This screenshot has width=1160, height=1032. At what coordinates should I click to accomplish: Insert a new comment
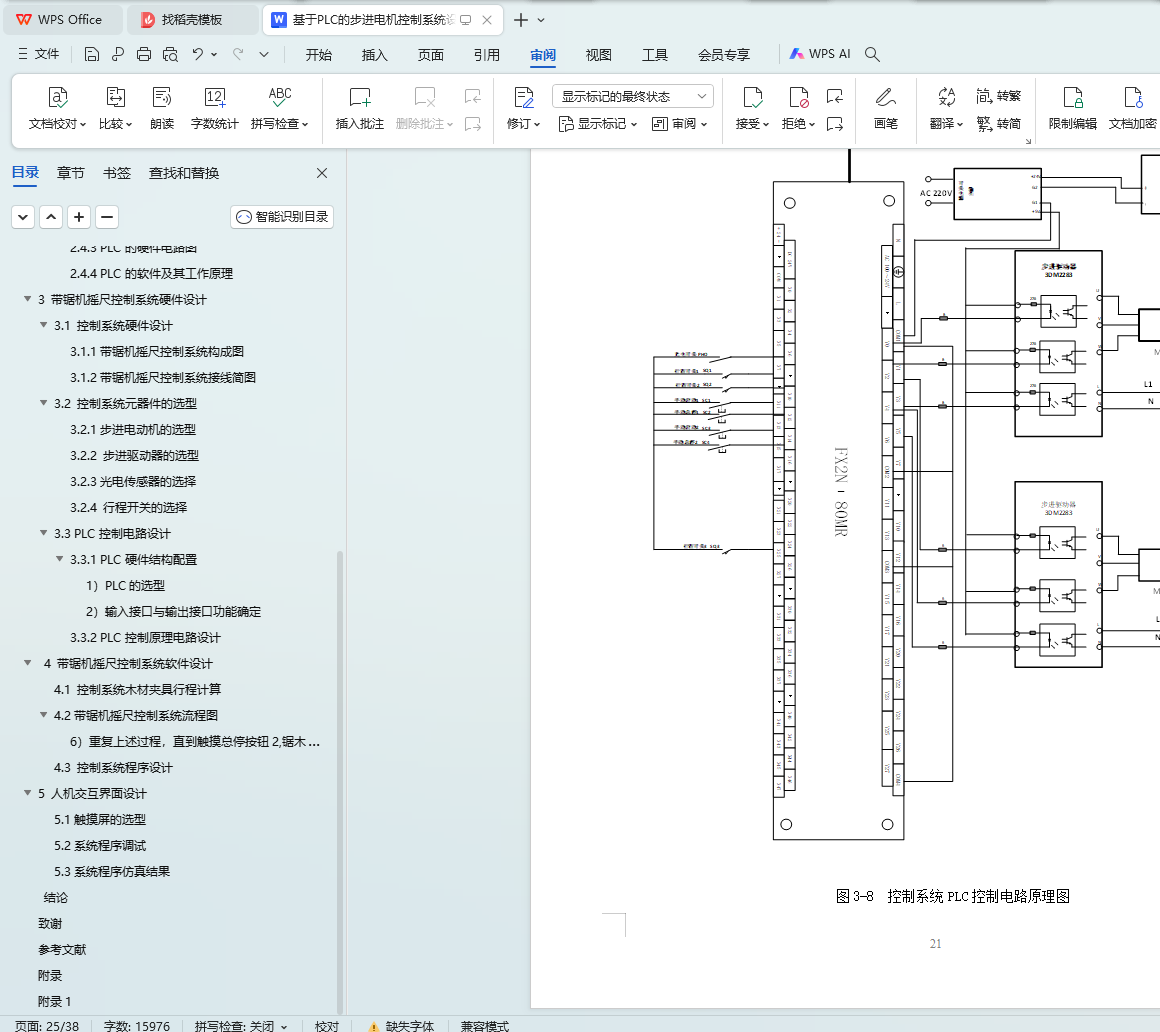(360, 109)
